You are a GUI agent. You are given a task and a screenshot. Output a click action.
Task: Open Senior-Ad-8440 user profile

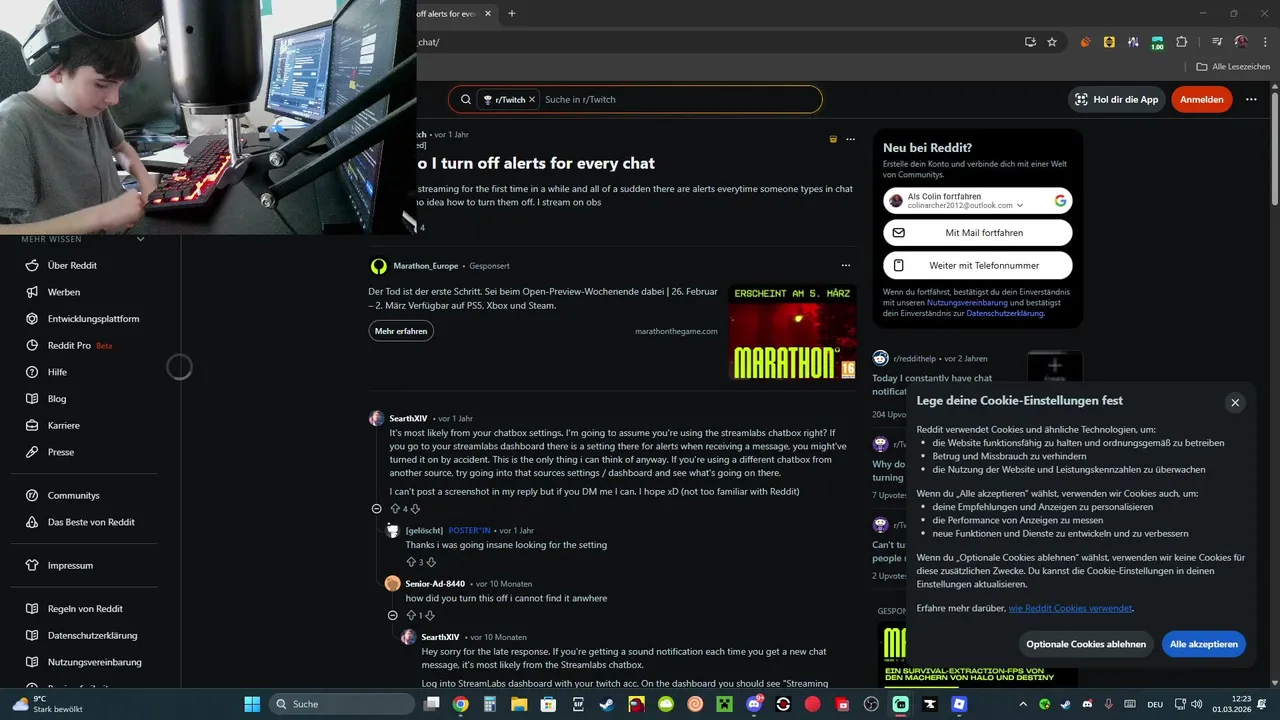[435, 583]
